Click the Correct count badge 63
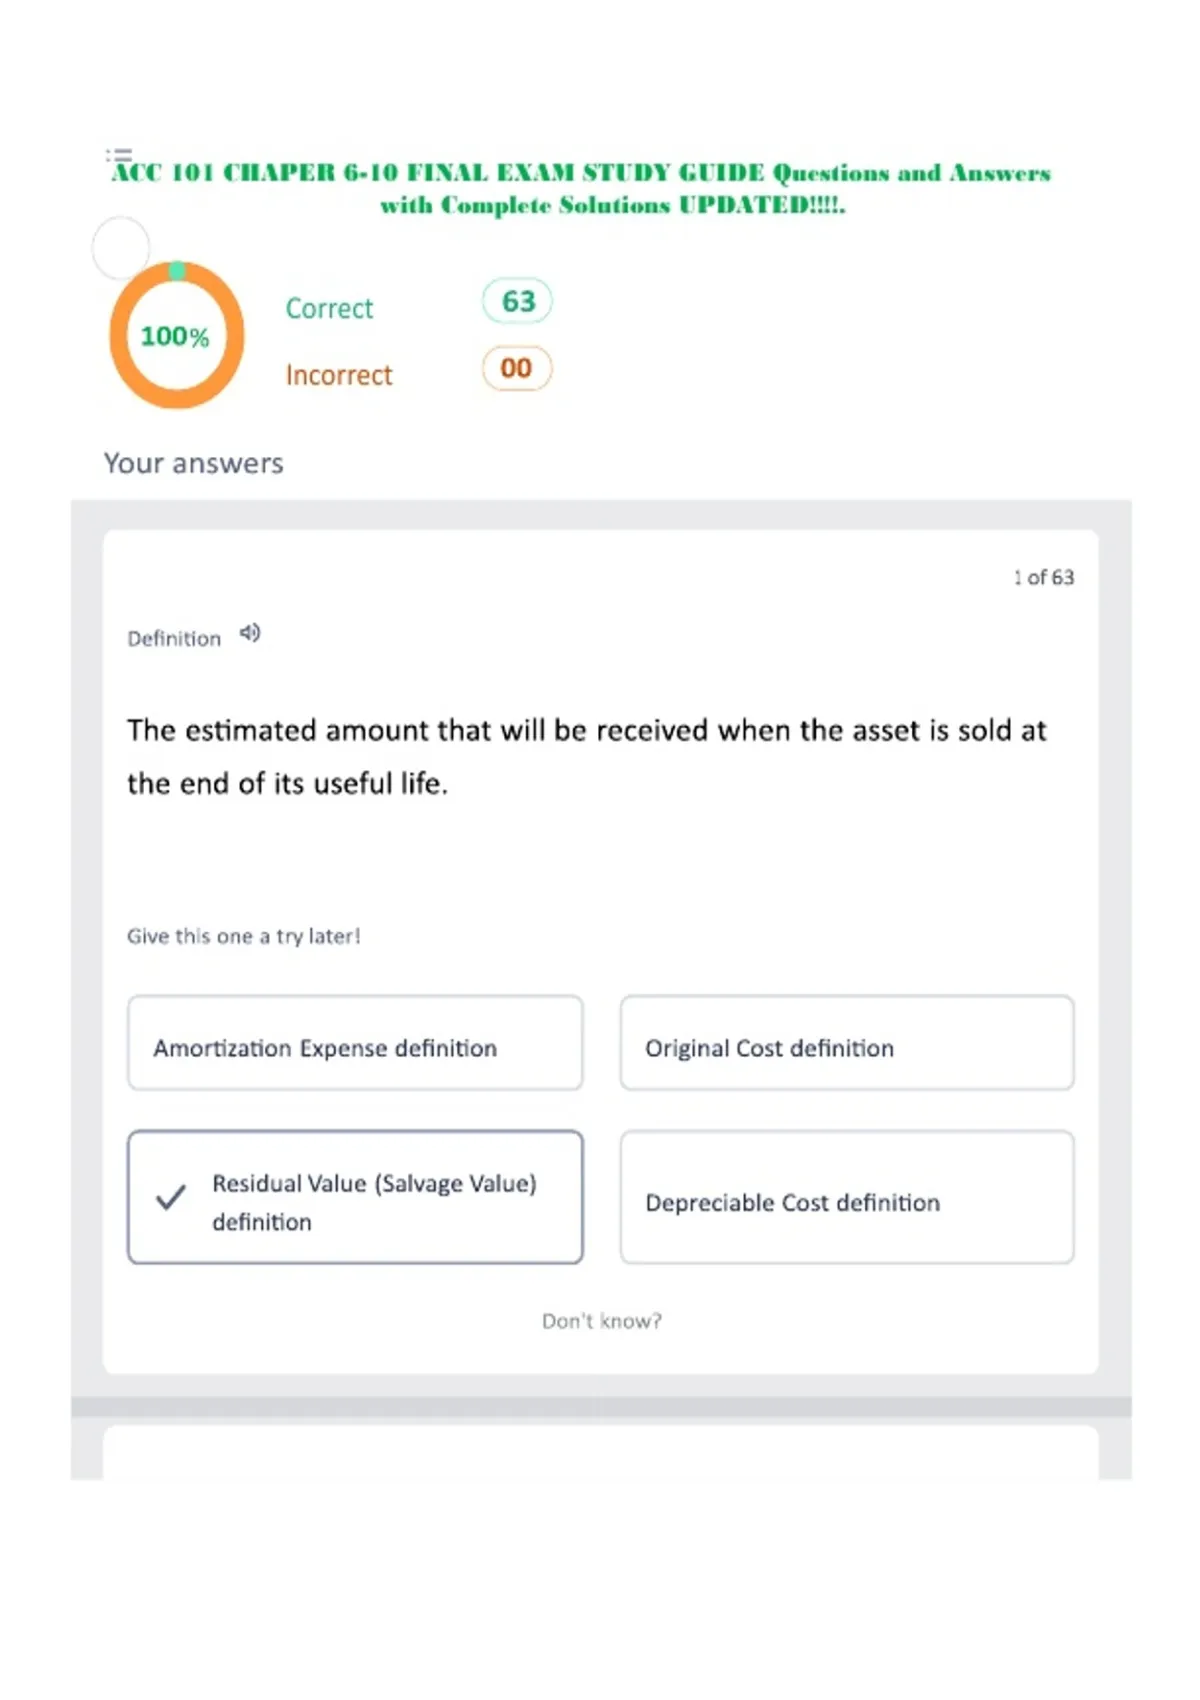1200x1700 pixels. 517,301
